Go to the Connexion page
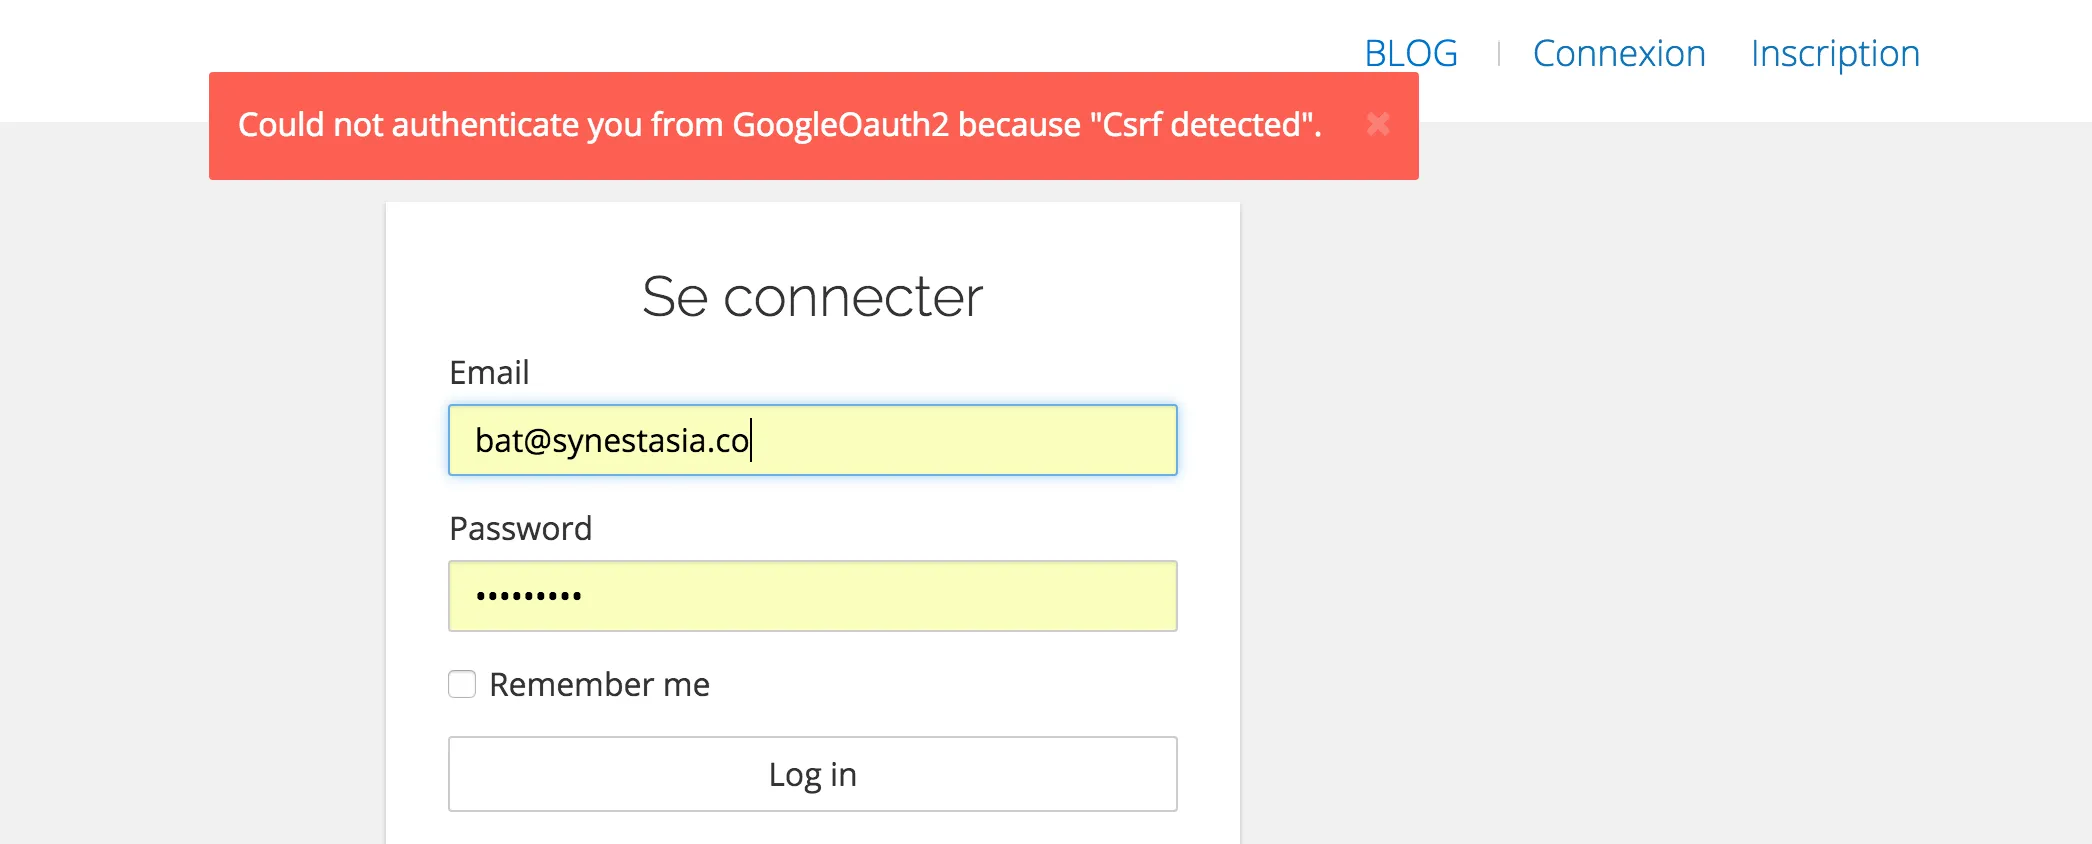 (1618, 53)
